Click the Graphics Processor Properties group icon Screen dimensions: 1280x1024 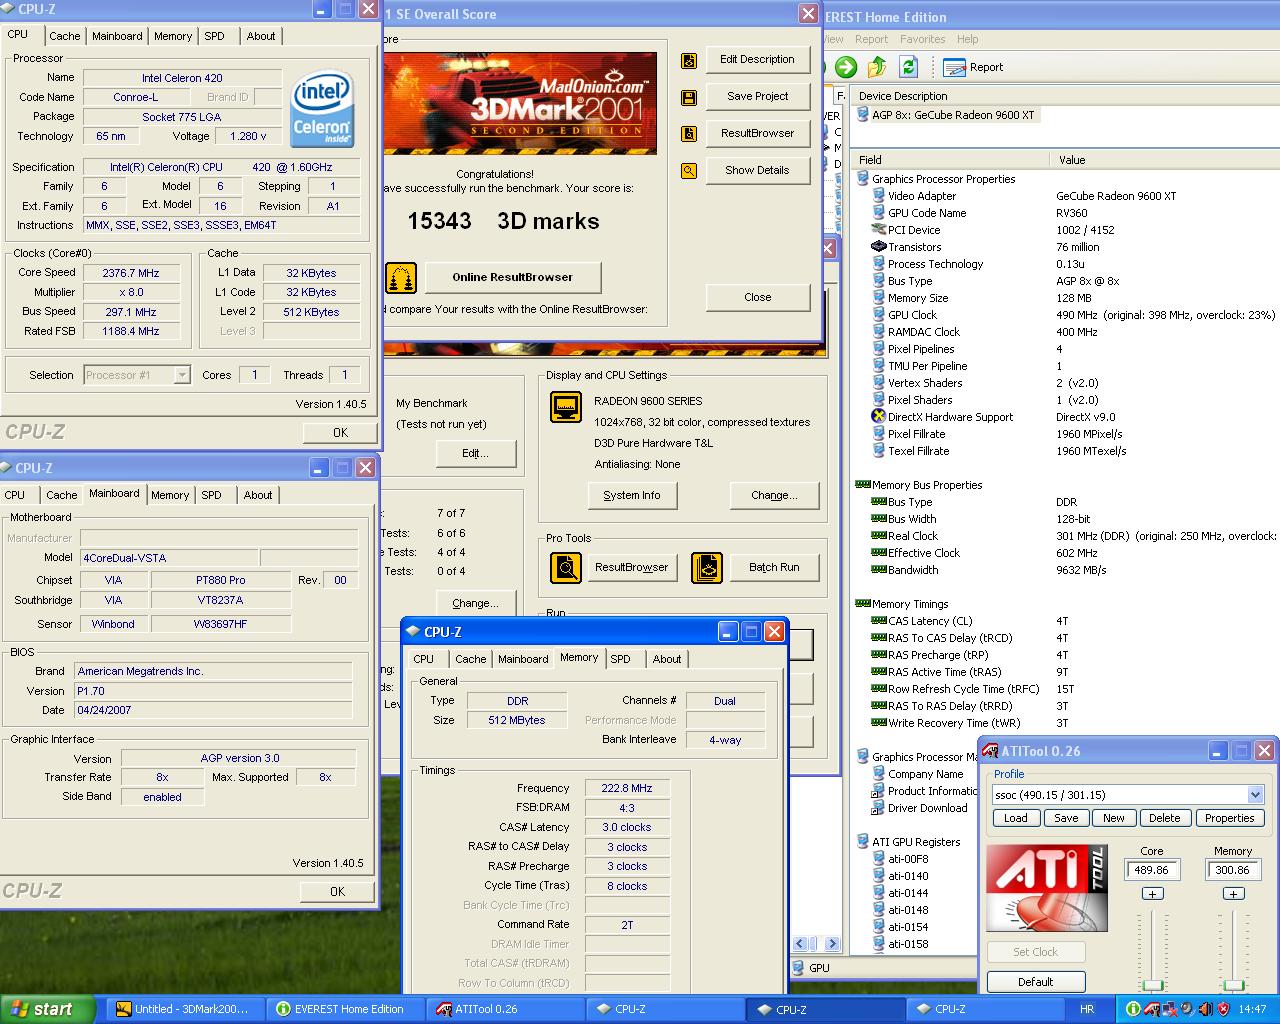(x=863, y=179)
